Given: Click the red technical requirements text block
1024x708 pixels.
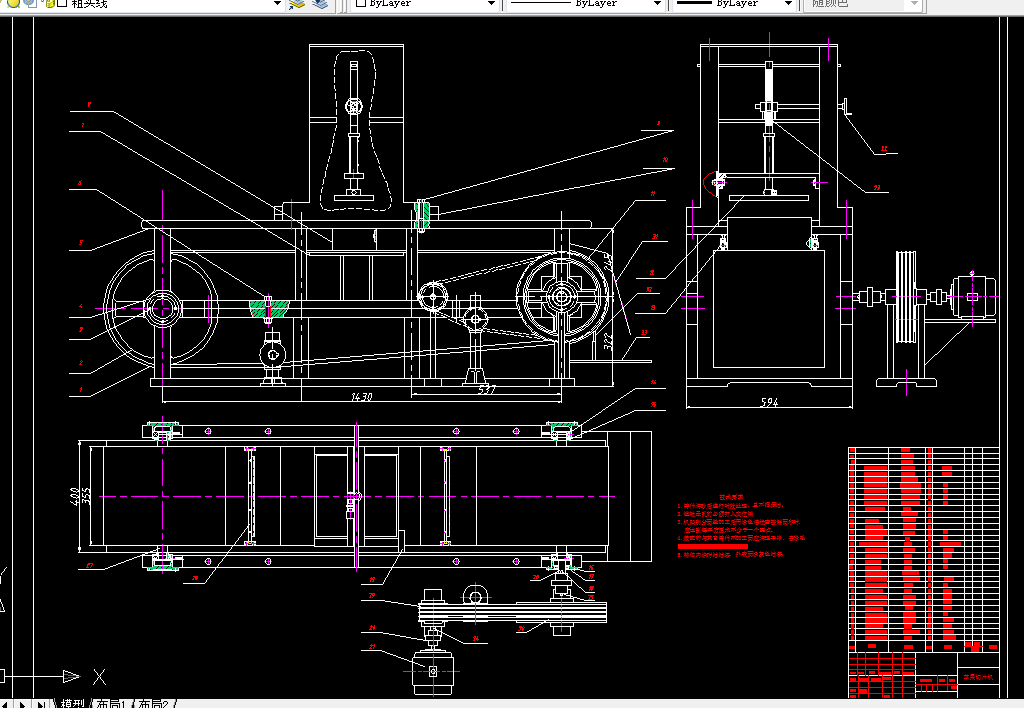Looking at the screenshot, I should (x=741, y=526).
